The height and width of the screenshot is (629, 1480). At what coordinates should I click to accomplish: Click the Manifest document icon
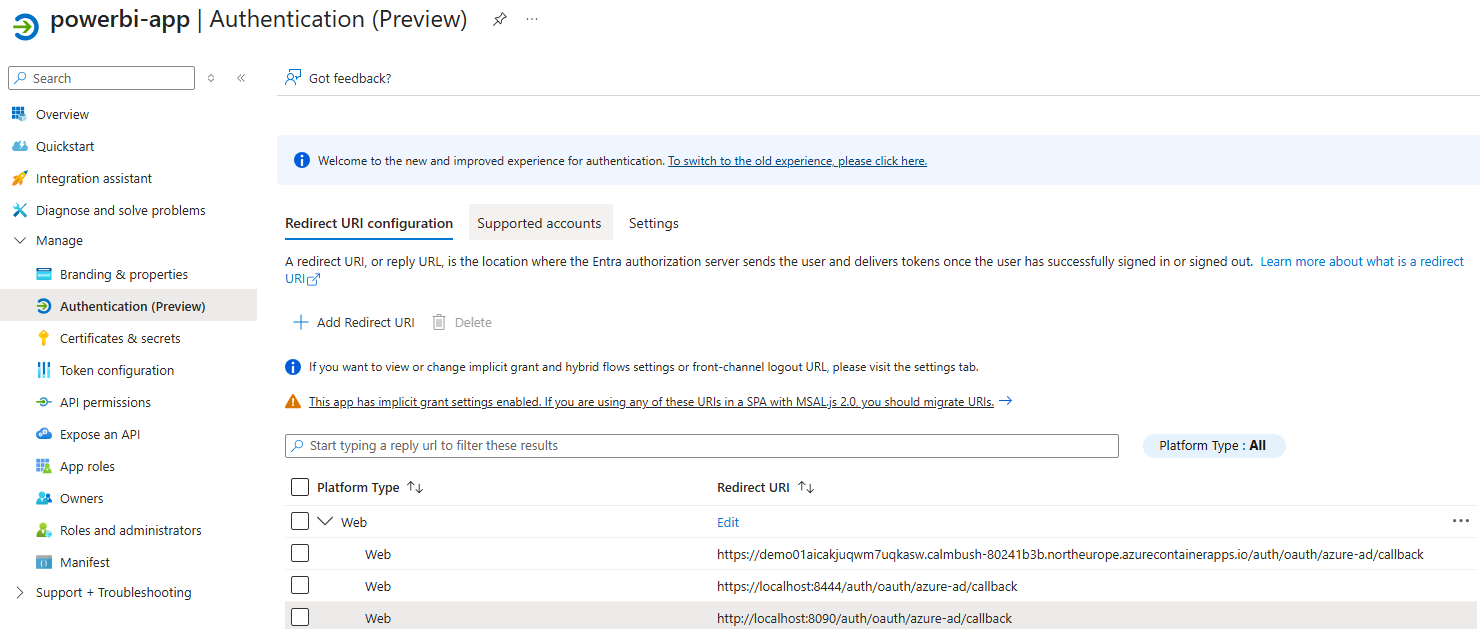click(x=43, y=562)
